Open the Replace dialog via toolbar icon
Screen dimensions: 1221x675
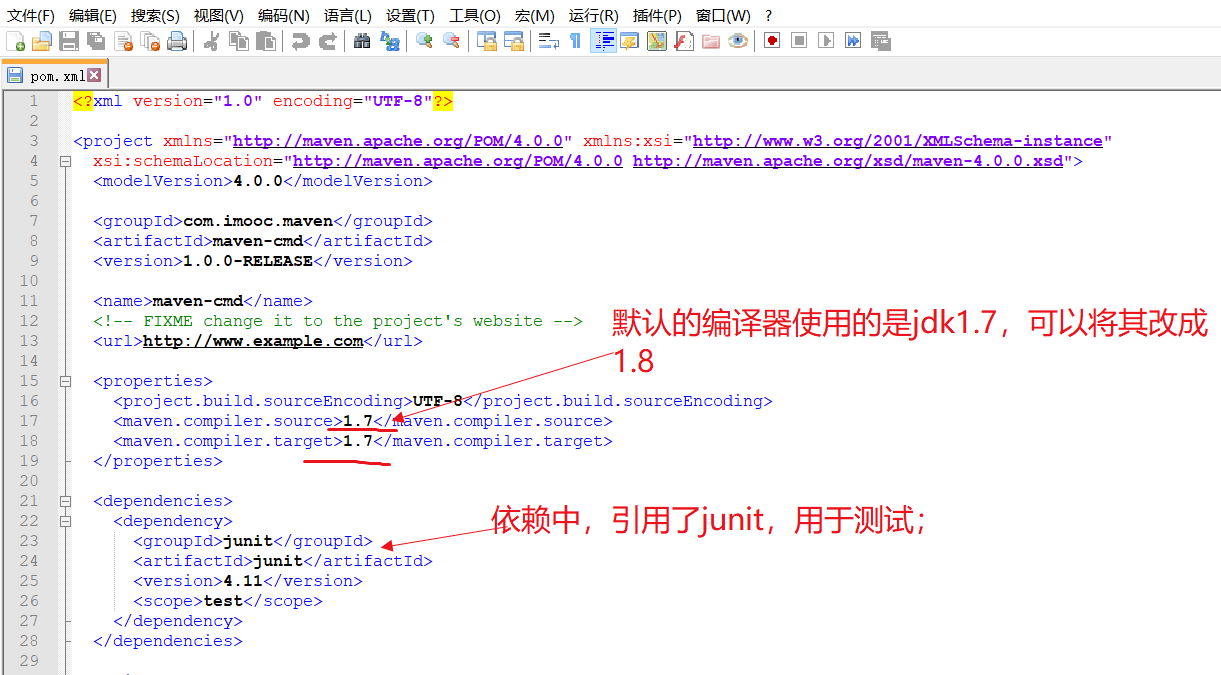389,40
